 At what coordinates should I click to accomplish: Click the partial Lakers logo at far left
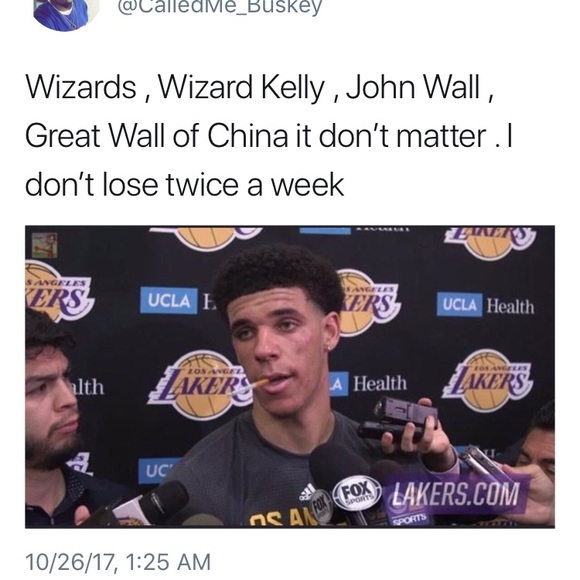[x=58, y=290]
